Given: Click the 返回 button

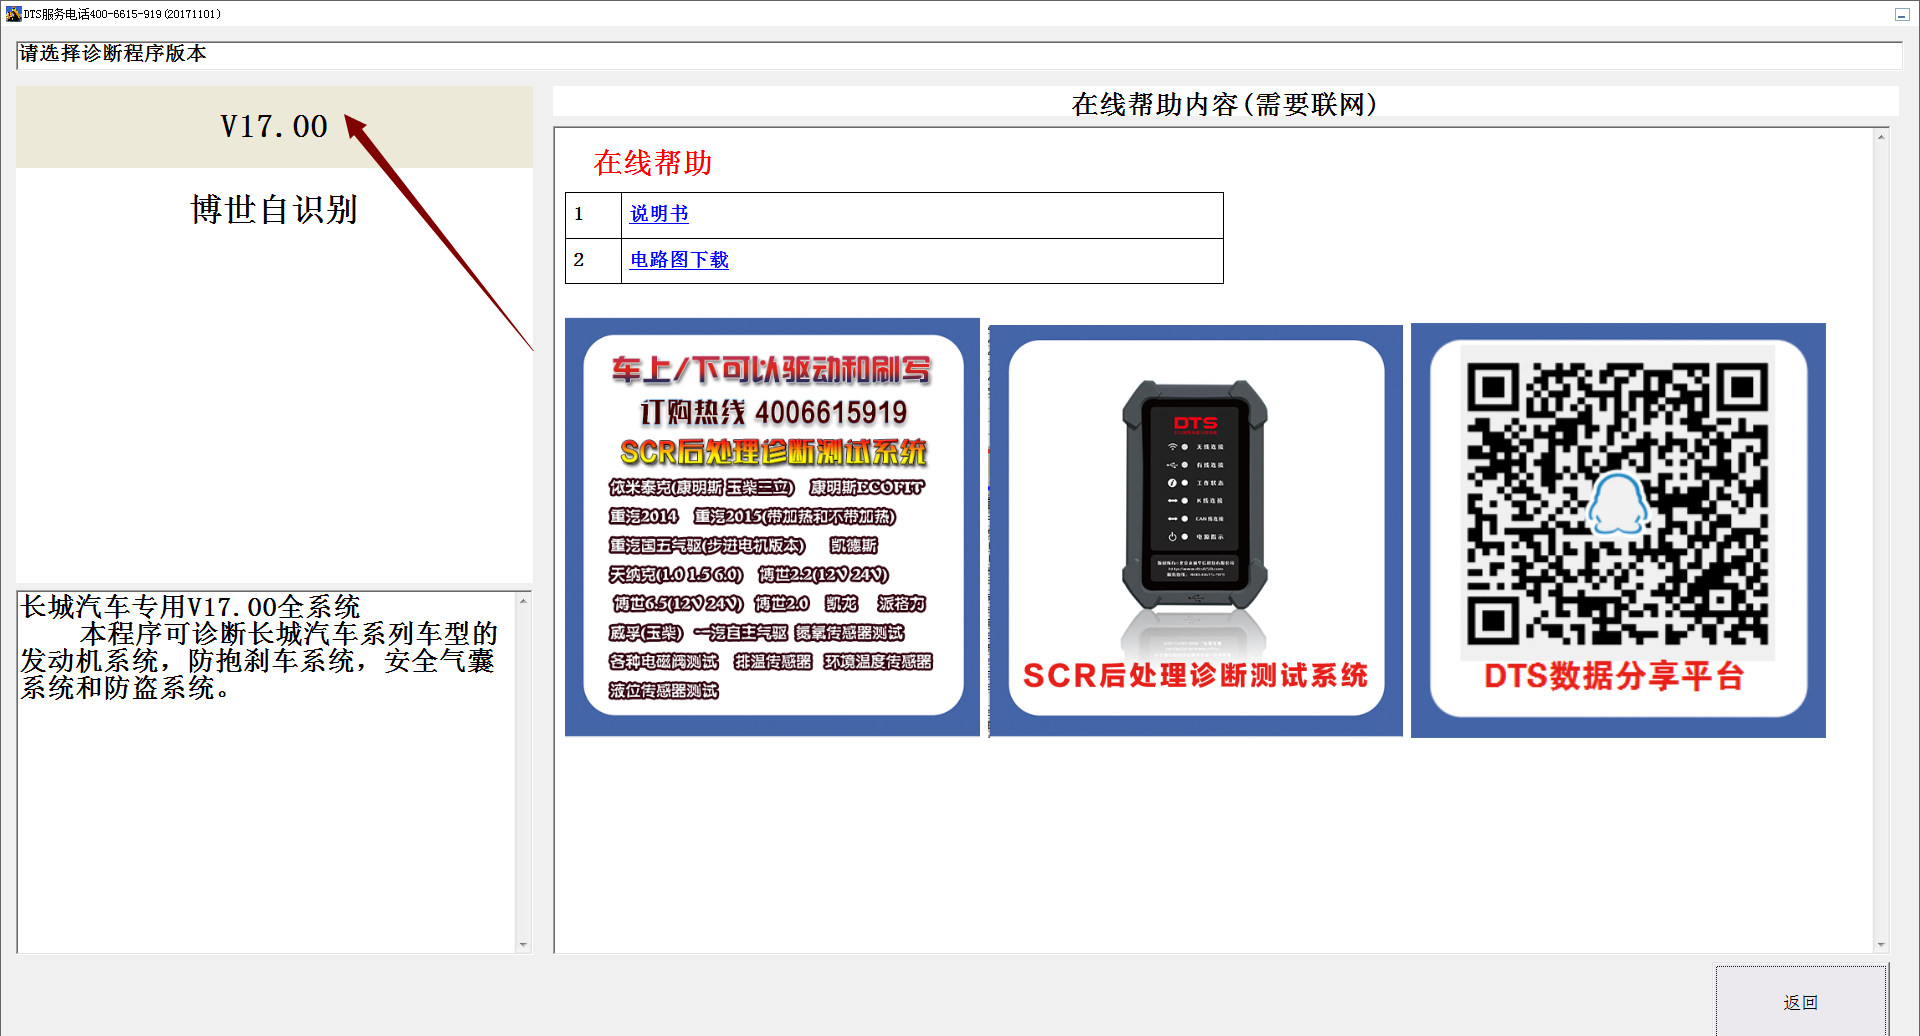Looking at the screenshot, I should click(x=1800, y=1001).
